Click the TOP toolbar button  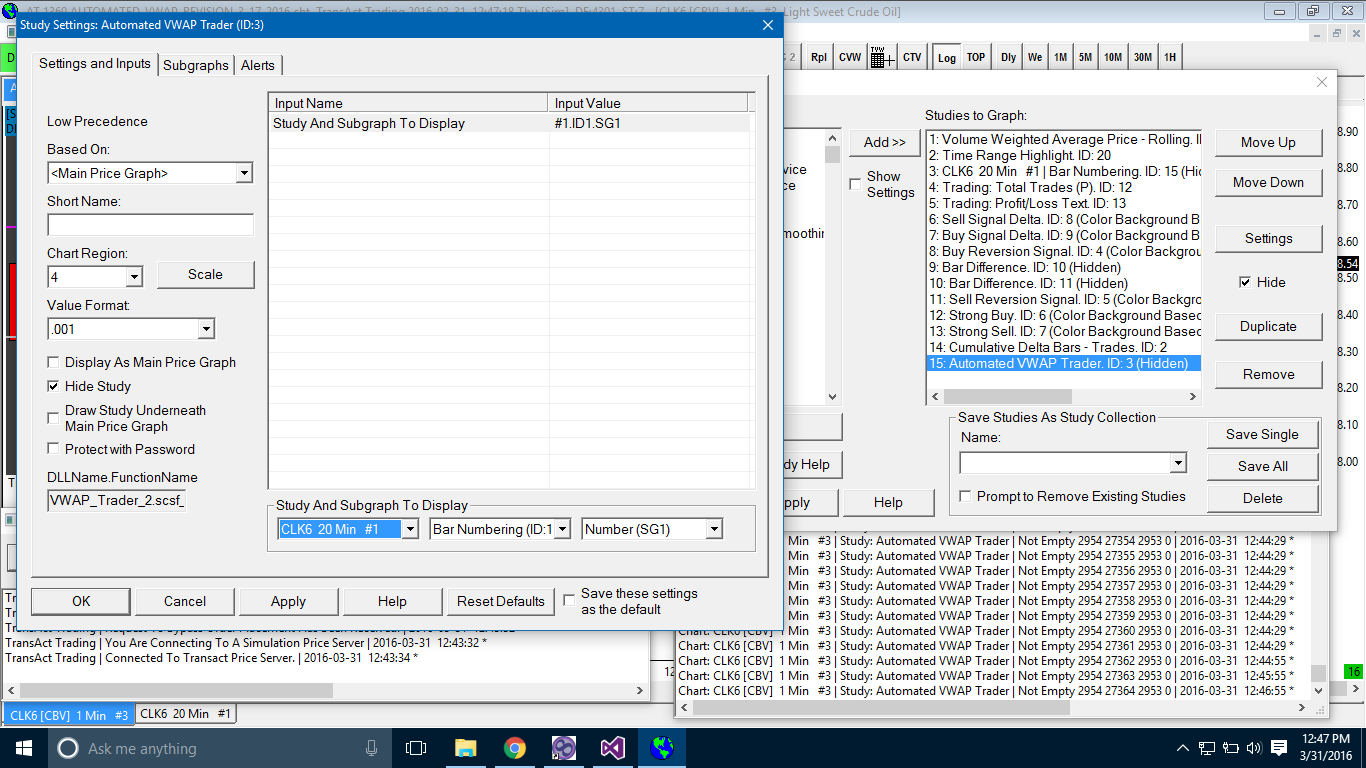click(x=976, y=57)
